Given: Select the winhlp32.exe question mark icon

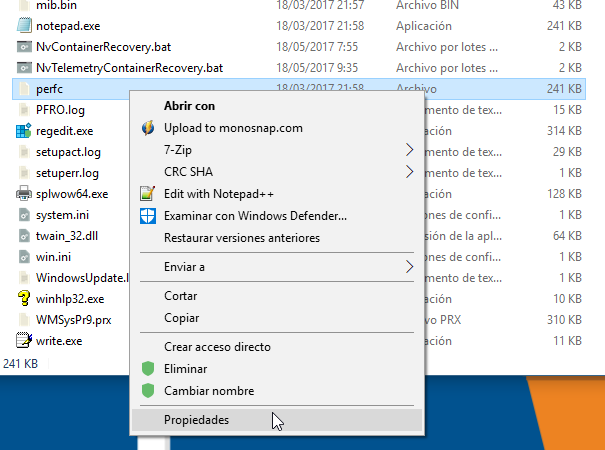Looking at the screenshot, I should (25, 298).
